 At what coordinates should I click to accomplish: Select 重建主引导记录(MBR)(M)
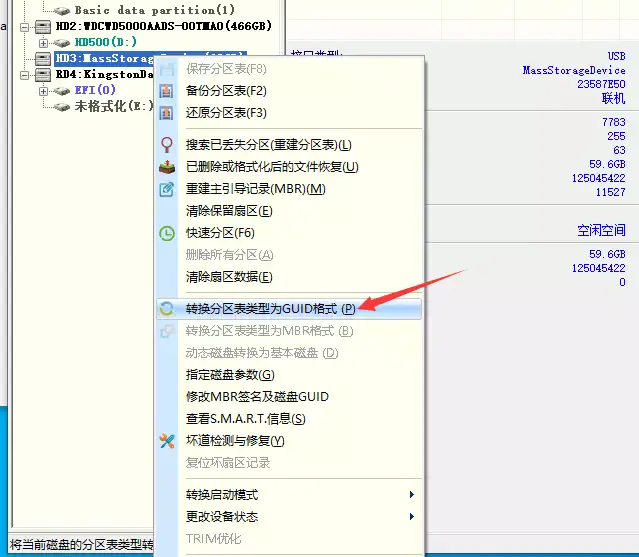289,189
